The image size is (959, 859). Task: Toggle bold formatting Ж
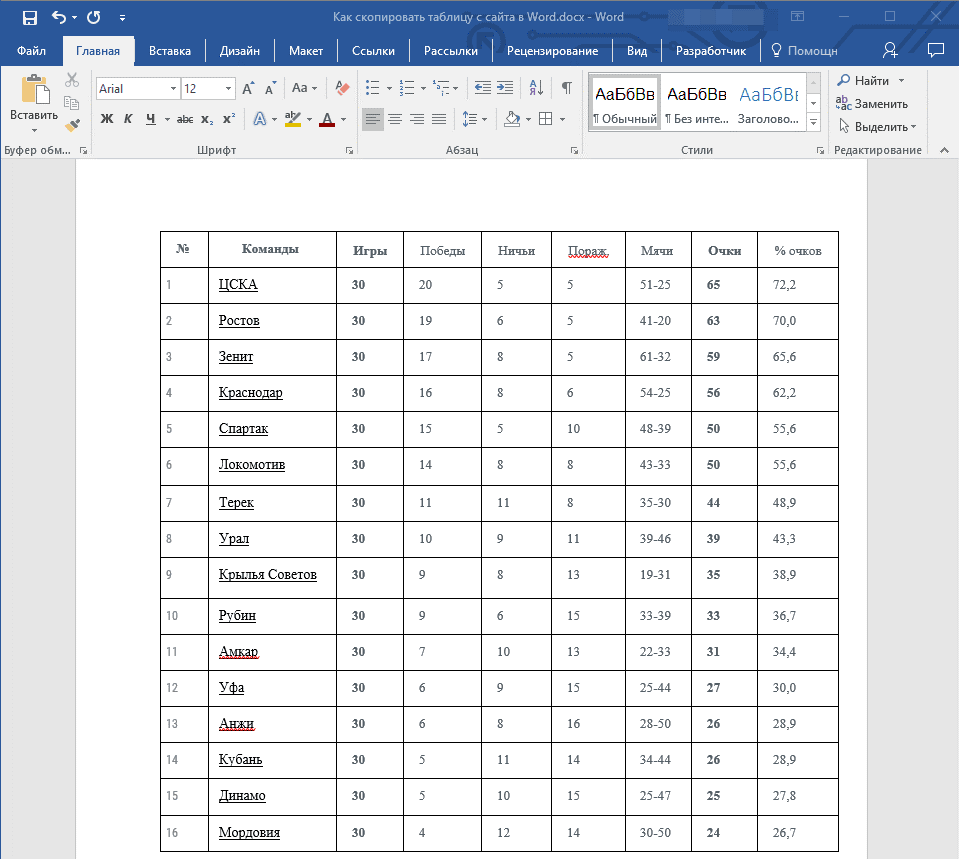(107, 119)
